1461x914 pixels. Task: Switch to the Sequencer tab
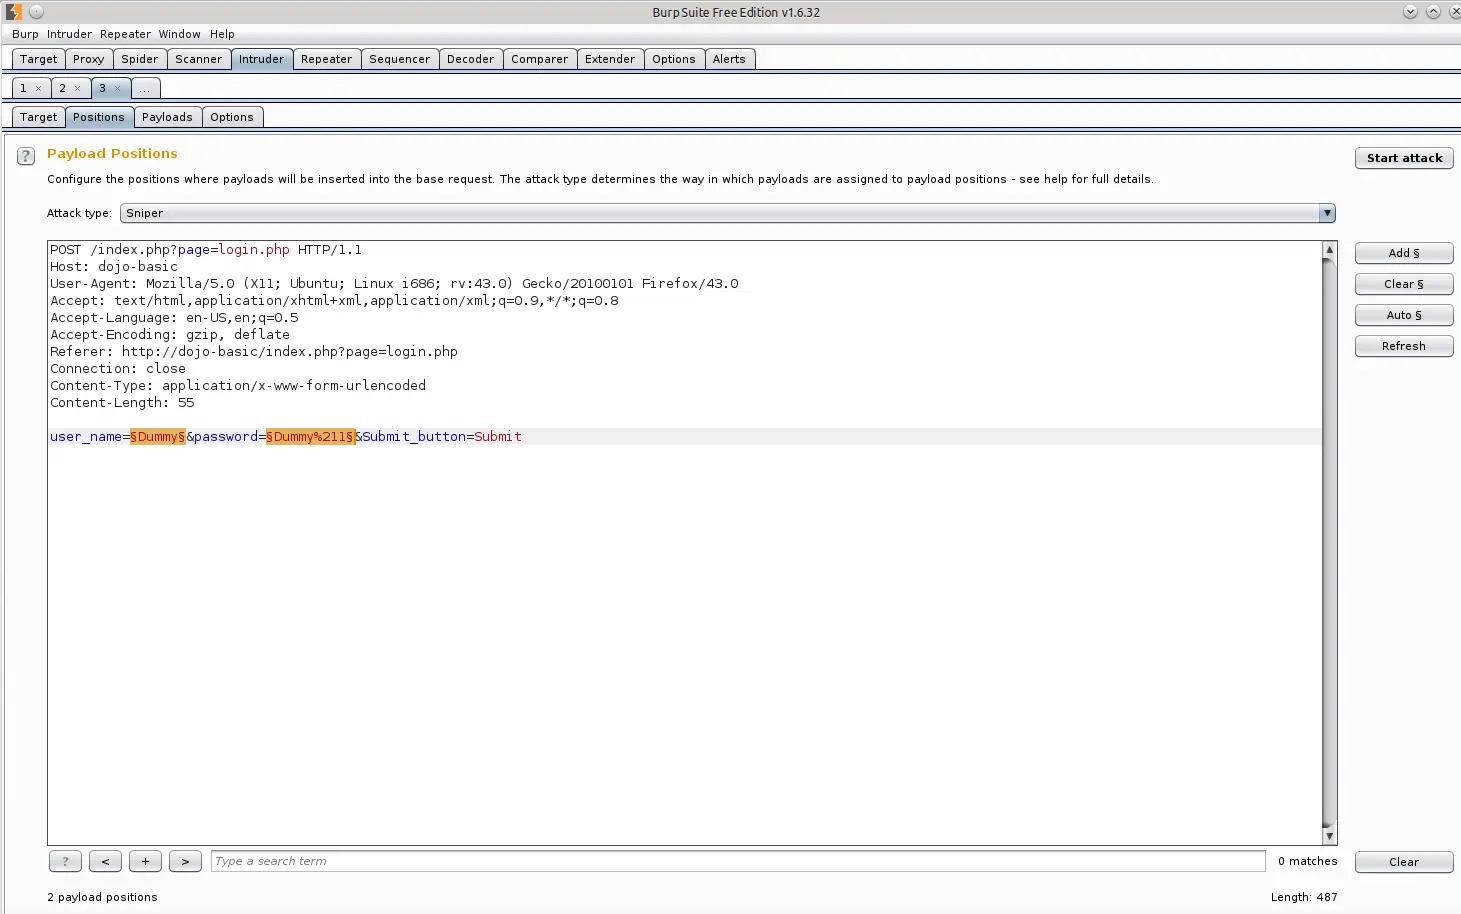click(400, 59)
